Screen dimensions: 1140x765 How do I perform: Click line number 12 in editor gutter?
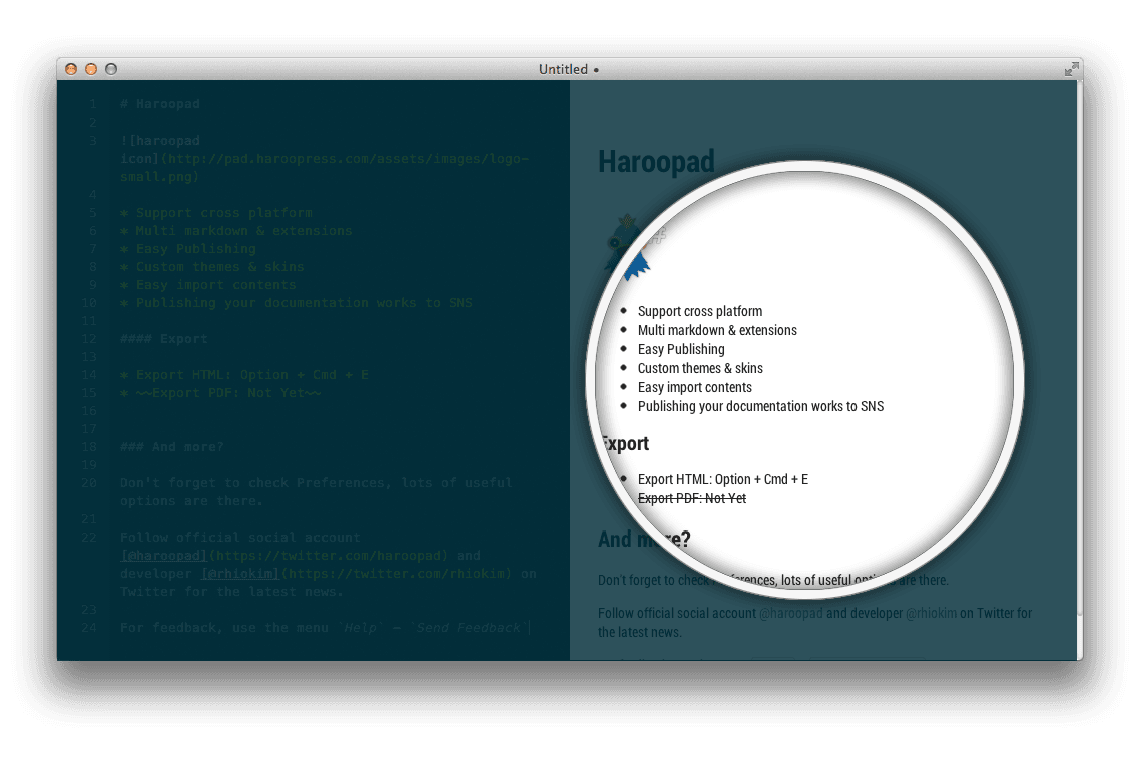coord(89,338)
